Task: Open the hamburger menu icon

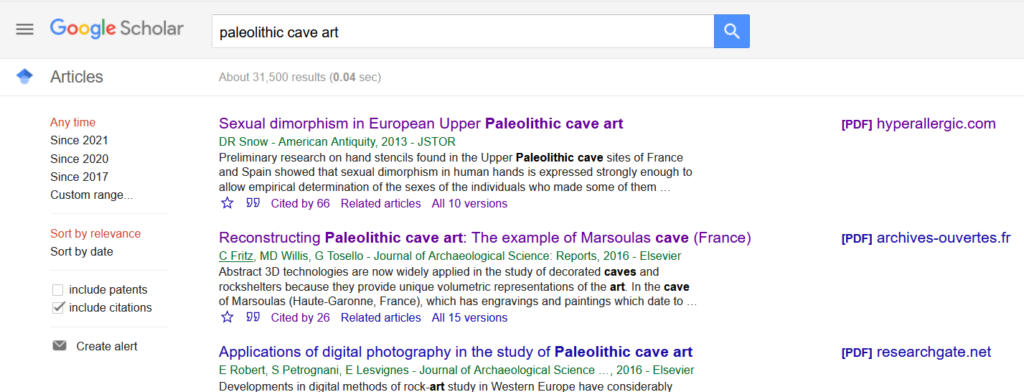Action: click(x=25, y=30)
